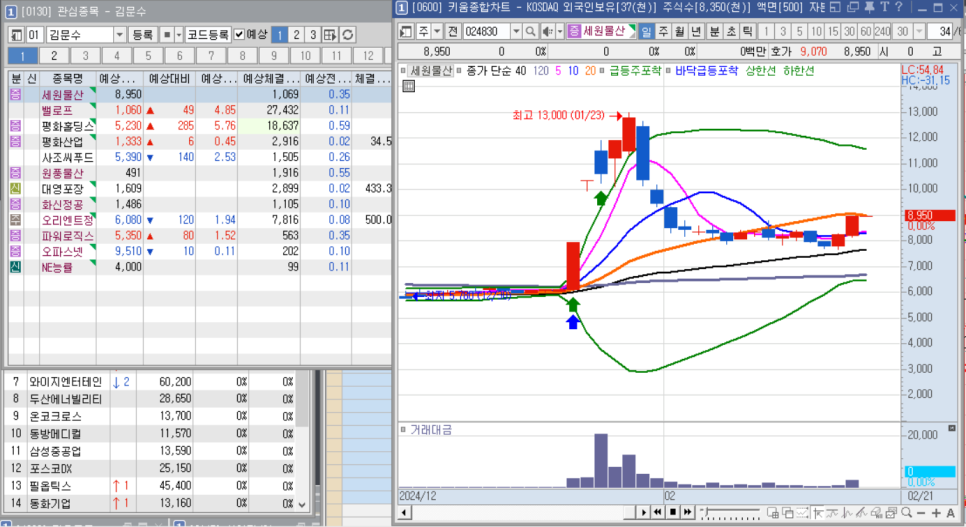Click the crosshair tool icon in bottom toolbar

818,512
